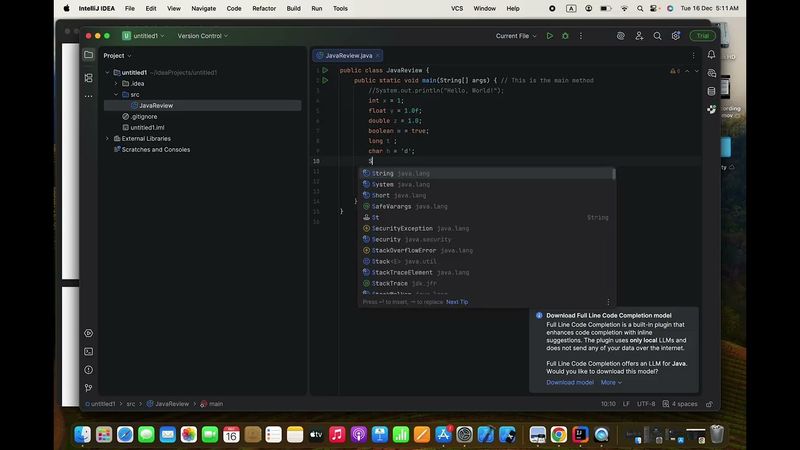This screenshot has width=800, height=450.
Task: Open the Problems tool window
Action: pos(88,369)
